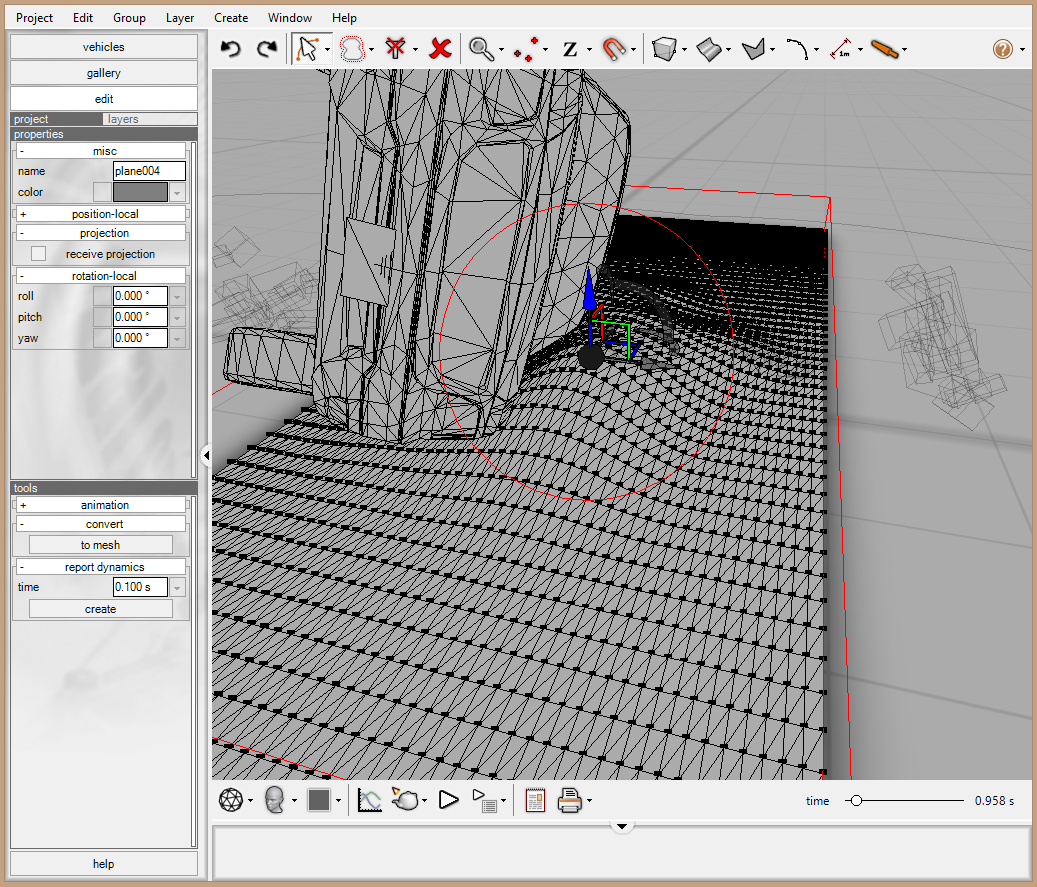Click the head model icon
The height and width of the screenshot is (887, 1037).
point(274,800)
